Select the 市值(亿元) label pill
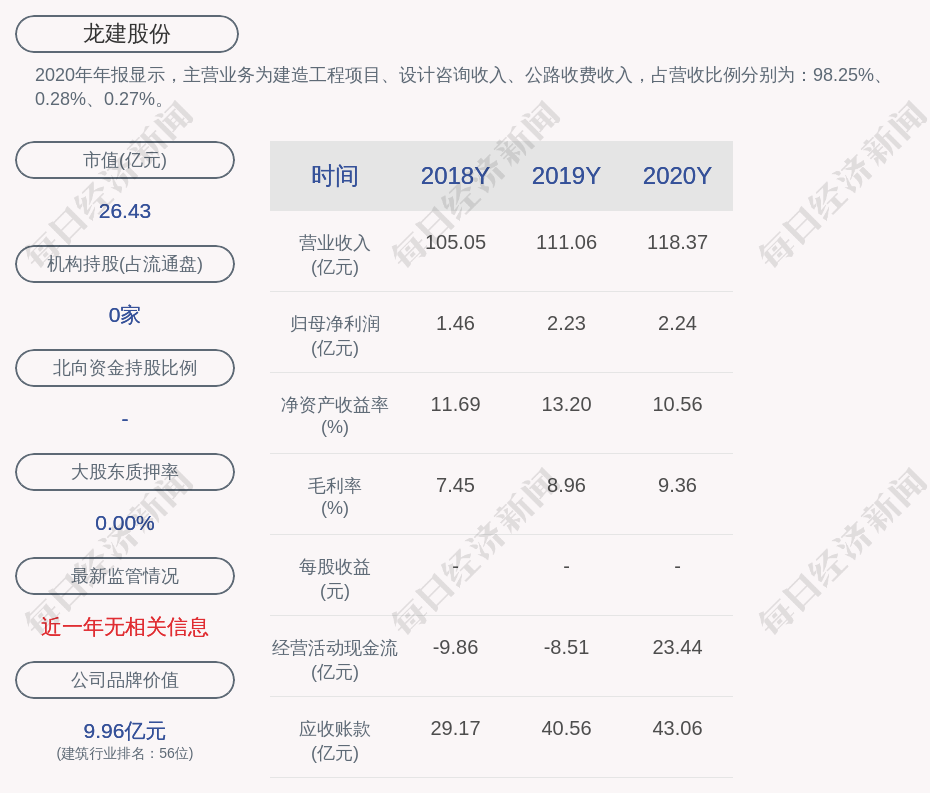 [125, 160]
